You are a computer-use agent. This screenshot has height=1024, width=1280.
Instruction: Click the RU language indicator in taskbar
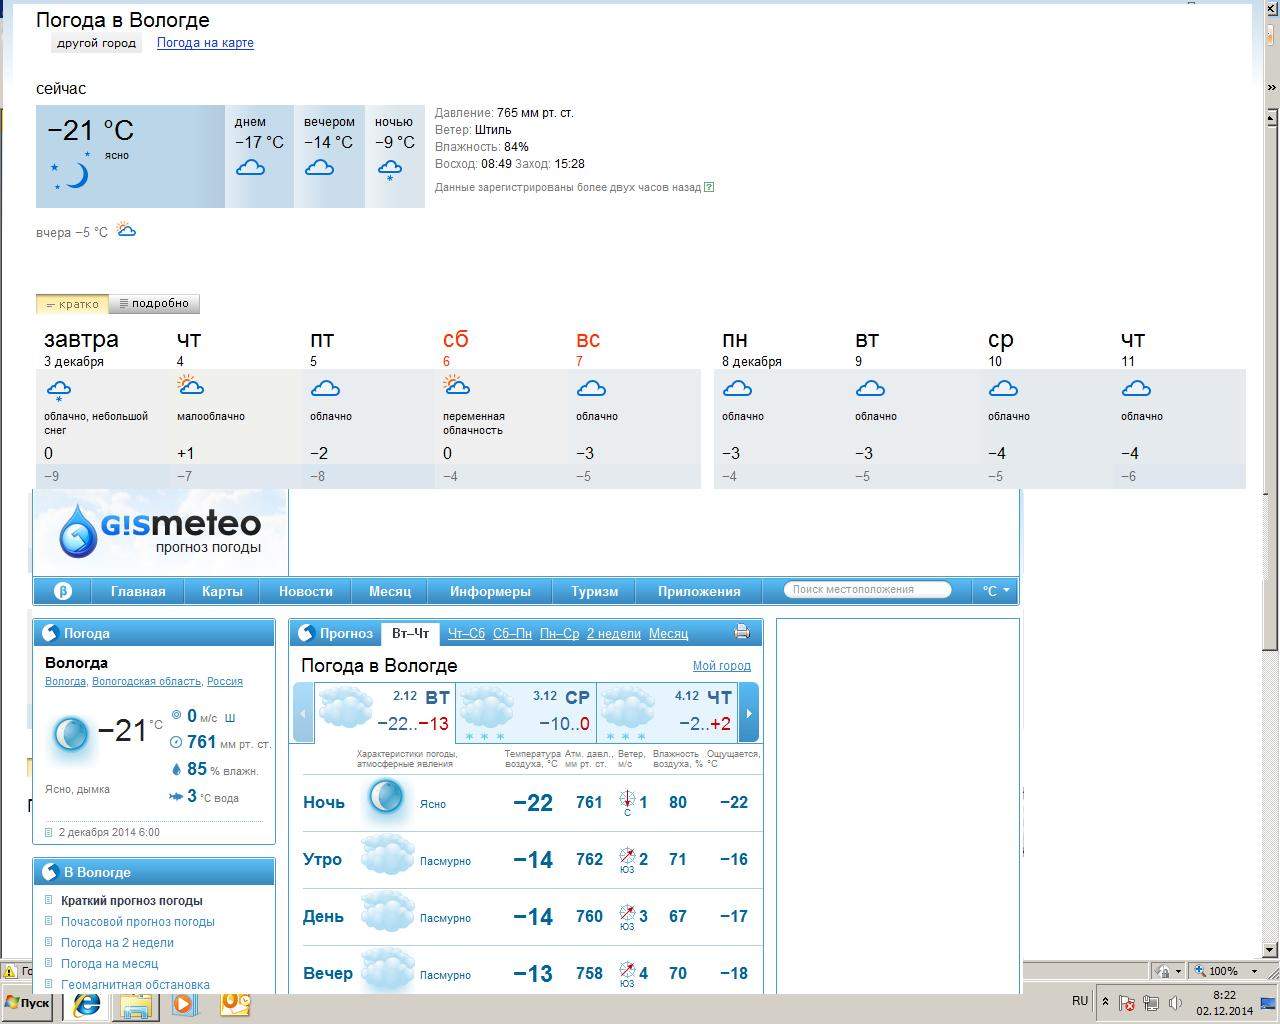[x=1080, y=1001]
